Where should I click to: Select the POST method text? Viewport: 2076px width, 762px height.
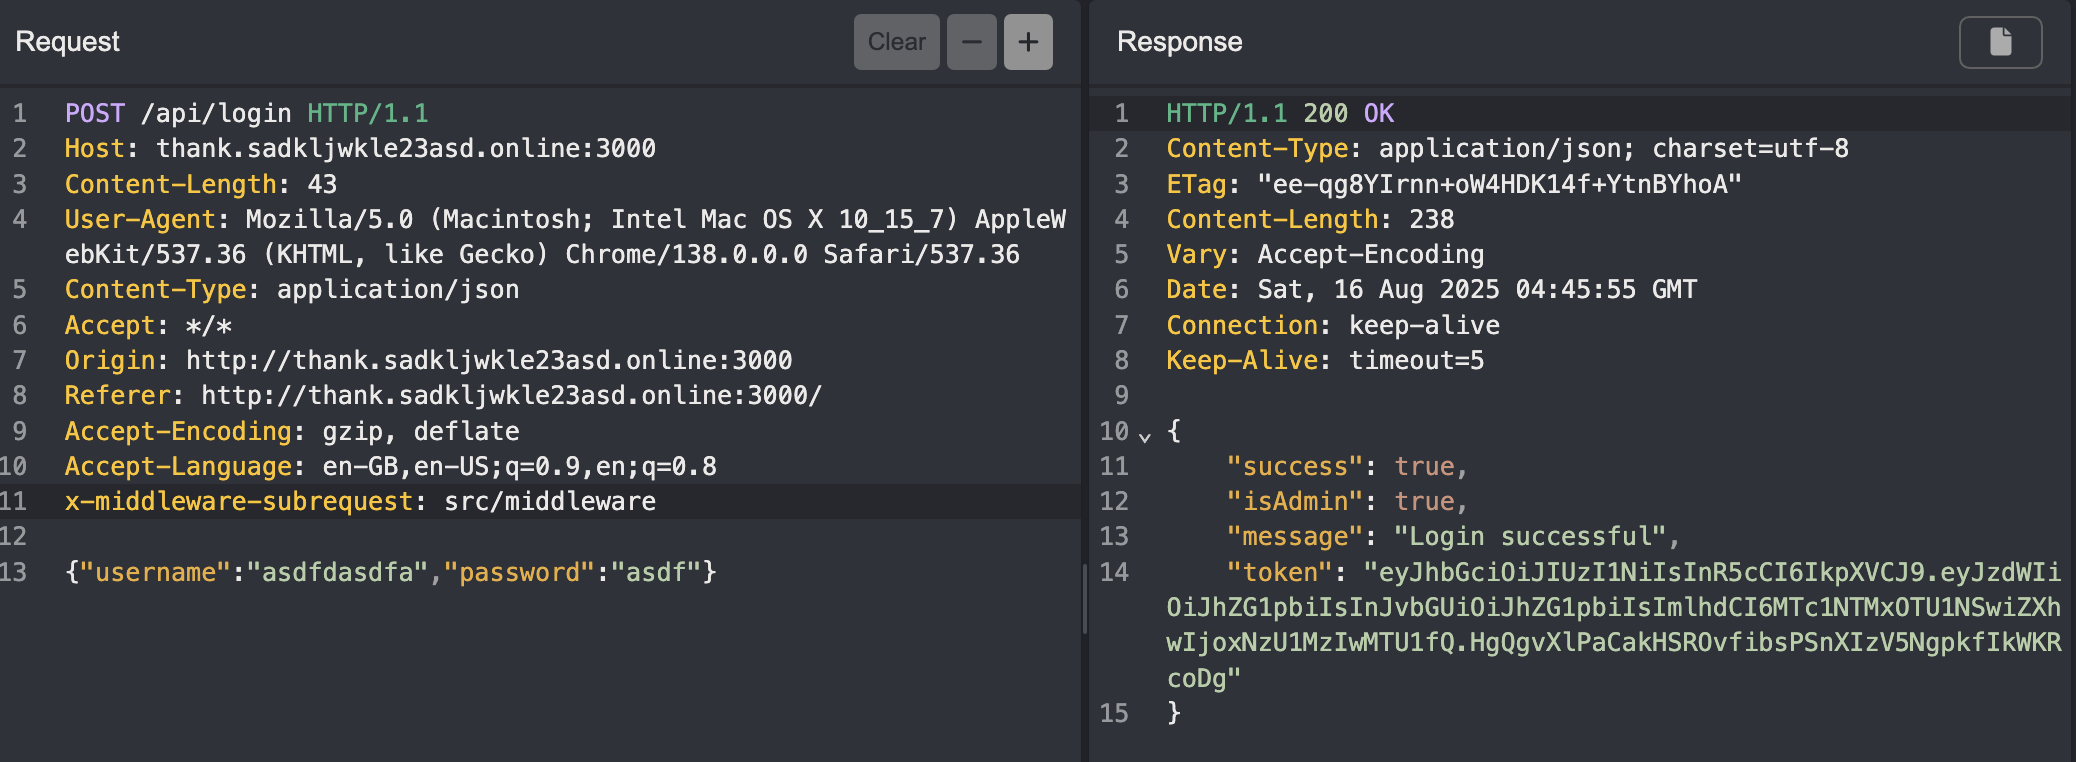click(95, 113)
